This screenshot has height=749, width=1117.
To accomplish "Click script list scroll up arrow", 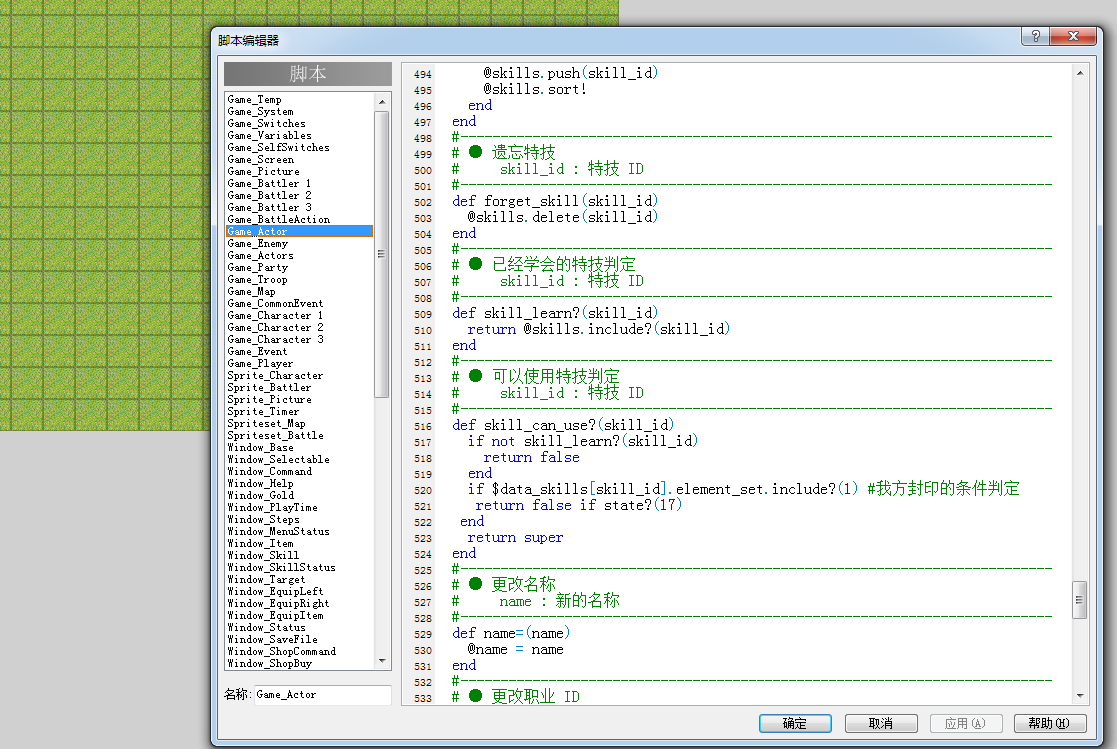I will (x=382, y=101).
